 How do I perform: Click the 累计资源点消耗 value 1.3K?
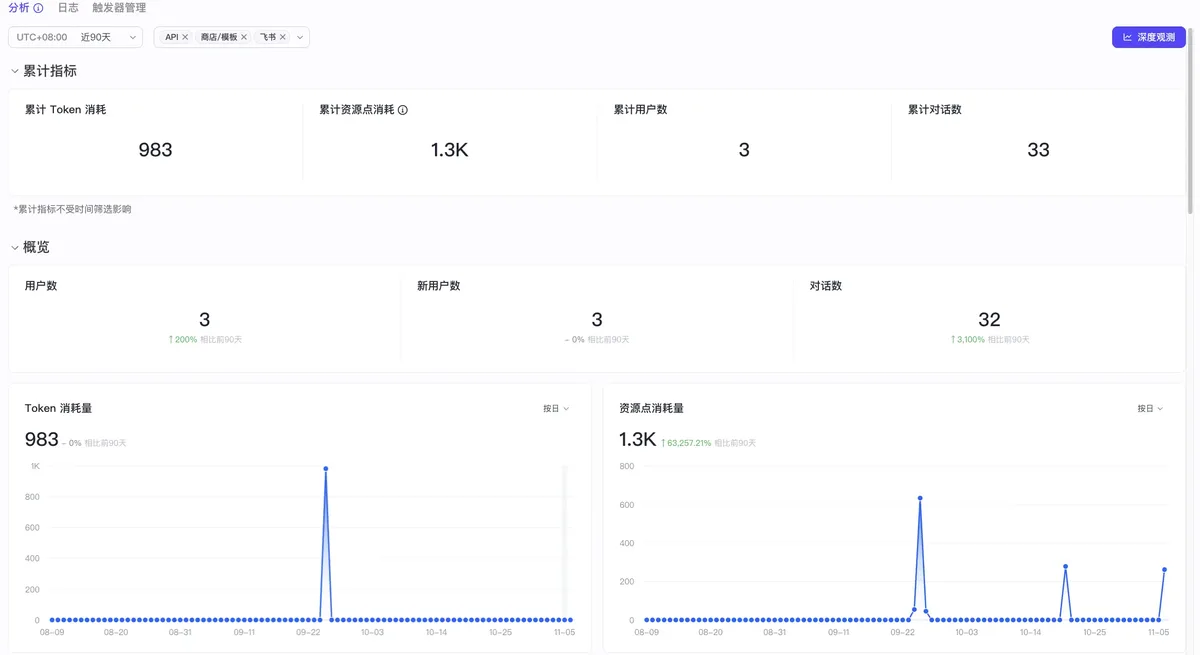(450, 150)
